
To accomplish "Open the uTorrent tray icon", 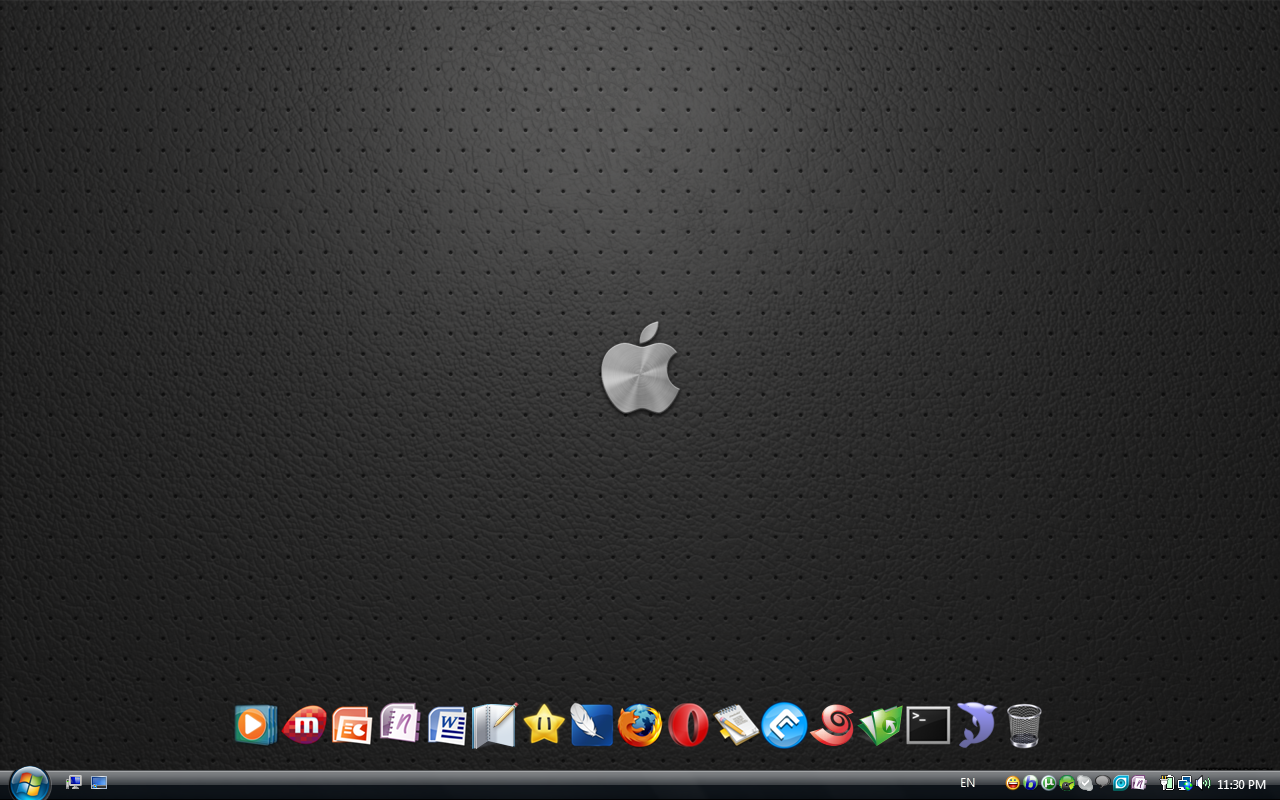I will 1049,783.
